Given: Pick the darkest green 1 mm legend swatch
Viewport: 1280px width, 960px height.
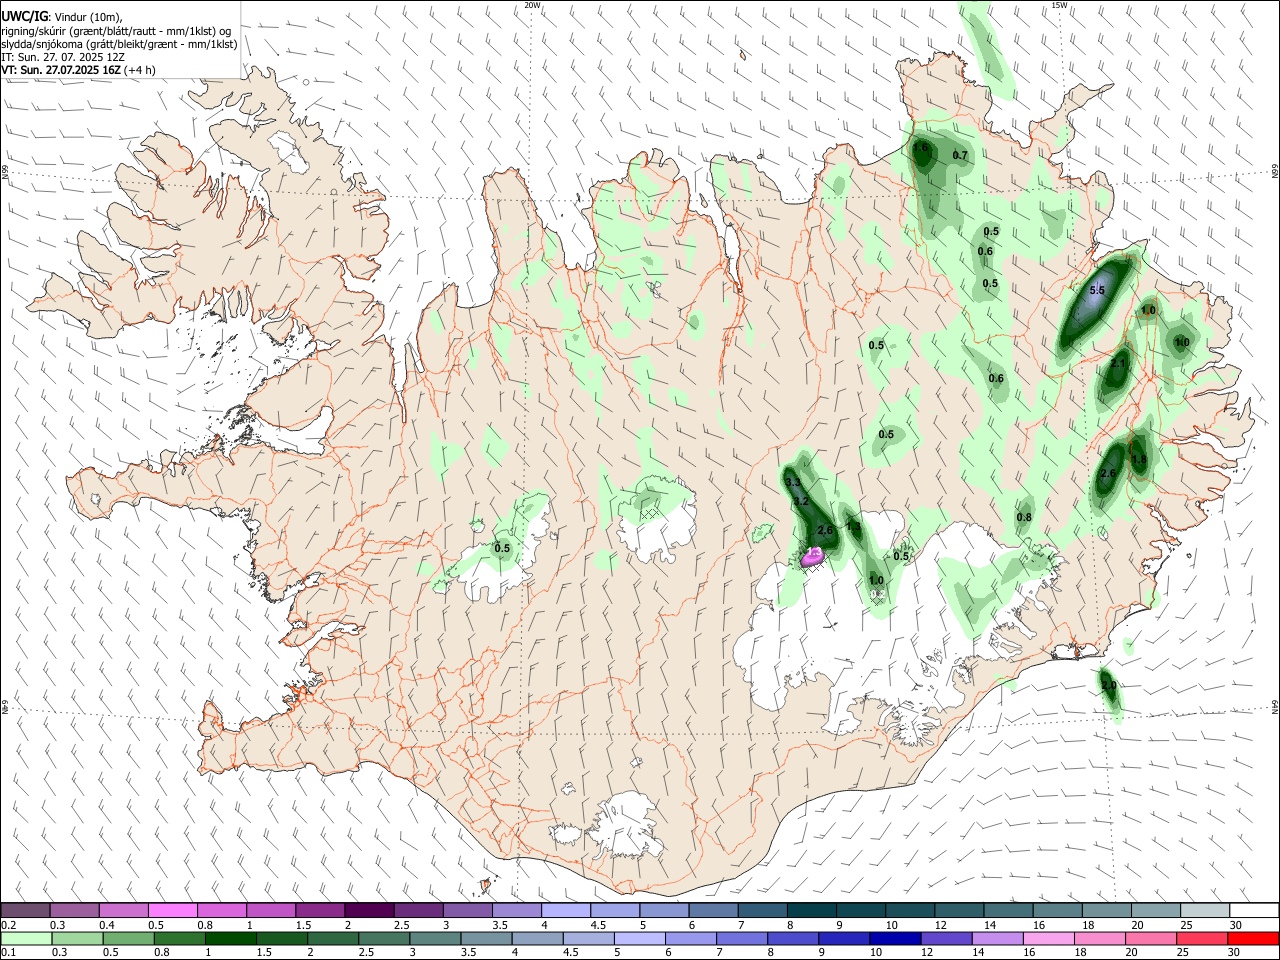Looking at the screenshot, I should click(x=231, y=938).
